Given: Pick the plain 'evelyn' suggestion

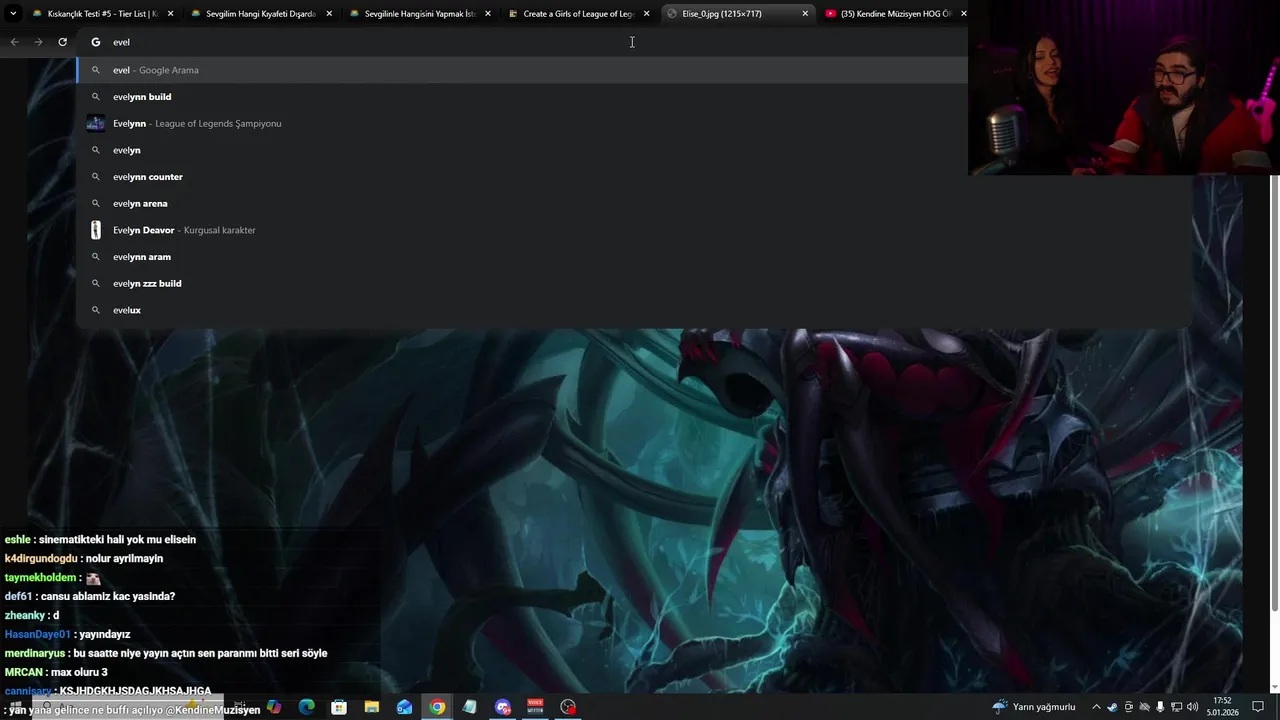Looking at the screenshot, I should click(522, 150).
